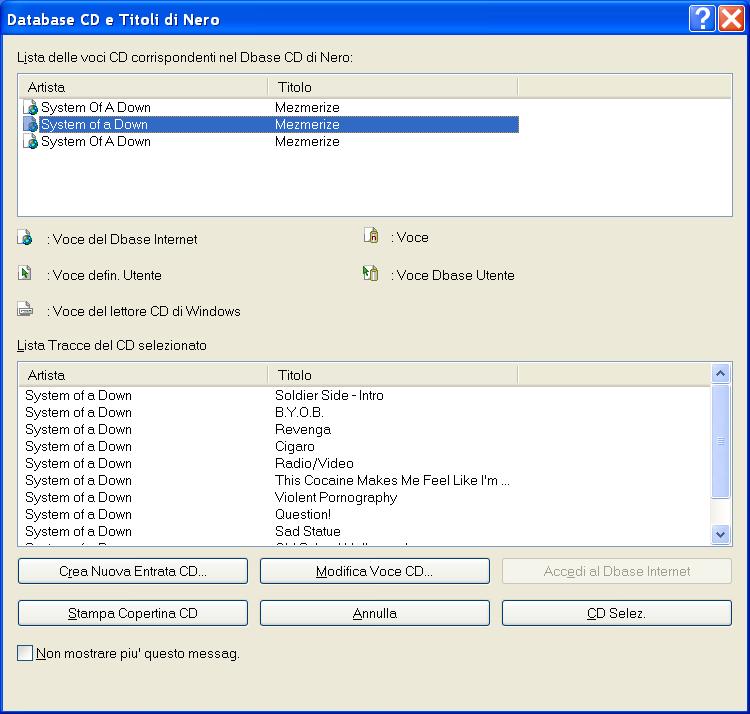This screenshot has width=750, height=714.
Task: Sort the CD entries by Artista column
Action: pos(143,87)
